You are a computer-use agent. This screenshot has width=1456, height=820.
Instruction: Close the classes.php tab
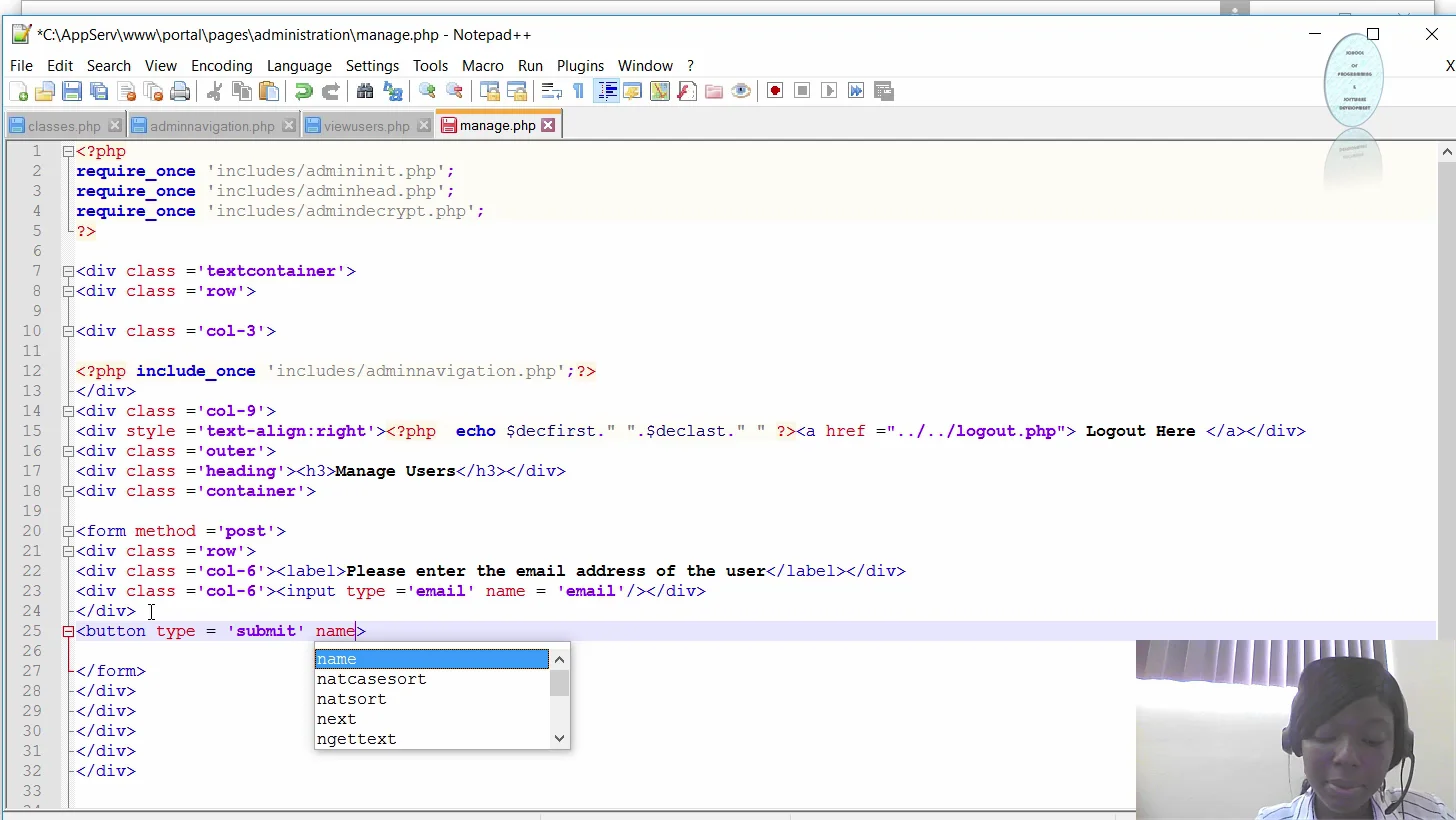[x=115, y=125]
